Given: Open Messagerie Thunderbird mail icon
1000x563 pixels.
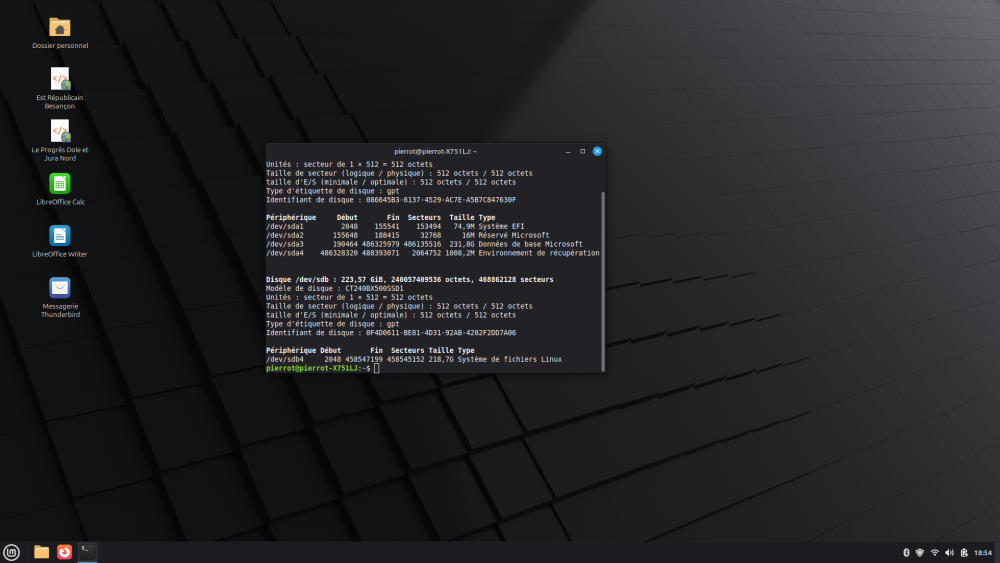Looking at the screenshot, I should (x=60, y=288).
